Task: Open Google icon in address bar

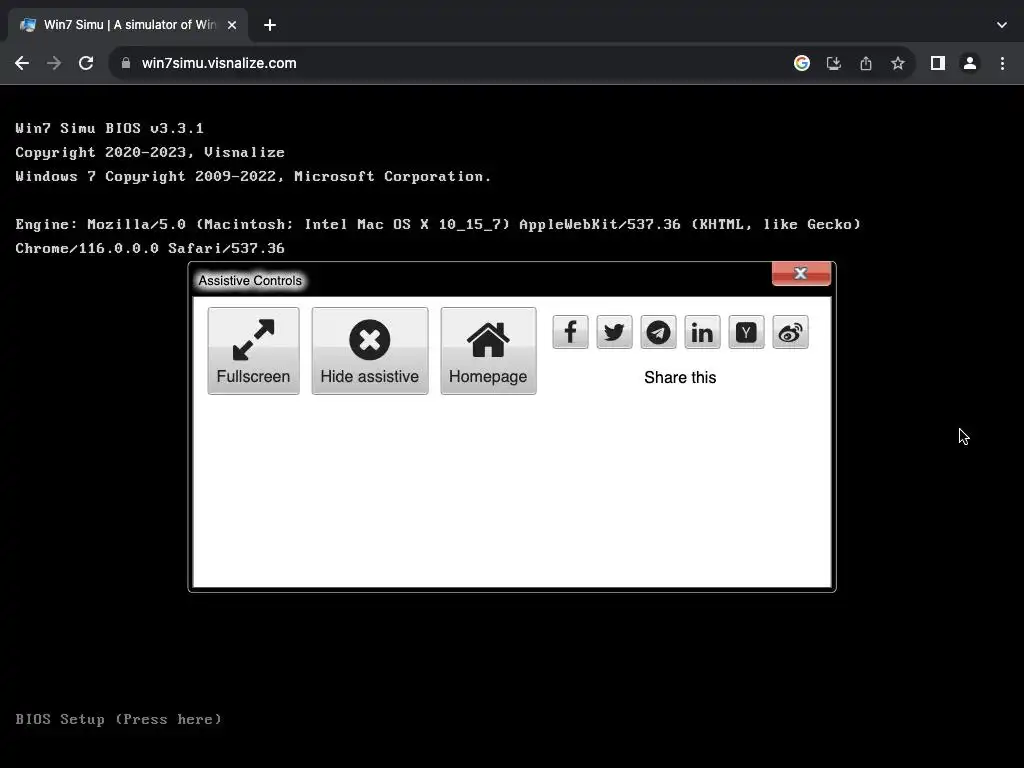Action: [801, 63]
